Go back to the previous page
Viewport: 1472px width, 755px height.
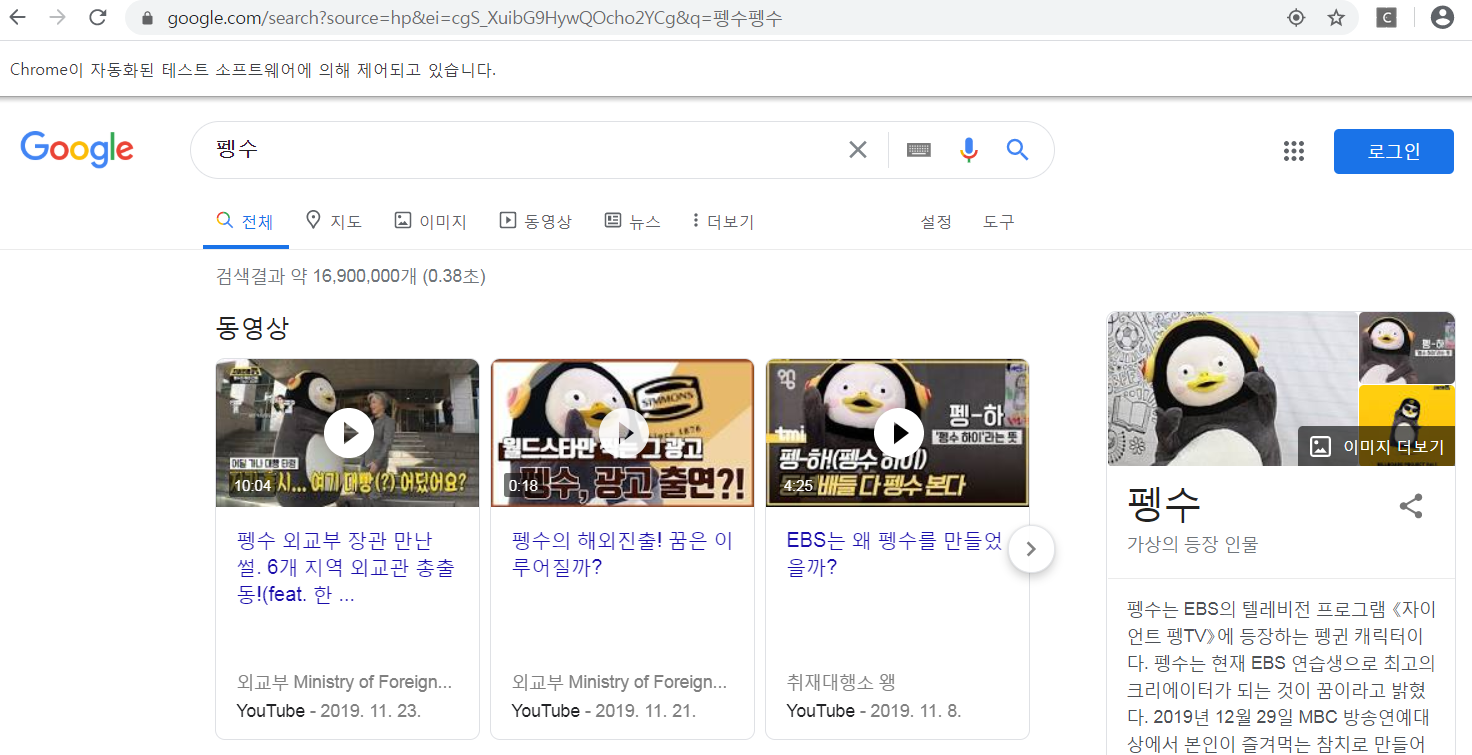click(18, 17)
